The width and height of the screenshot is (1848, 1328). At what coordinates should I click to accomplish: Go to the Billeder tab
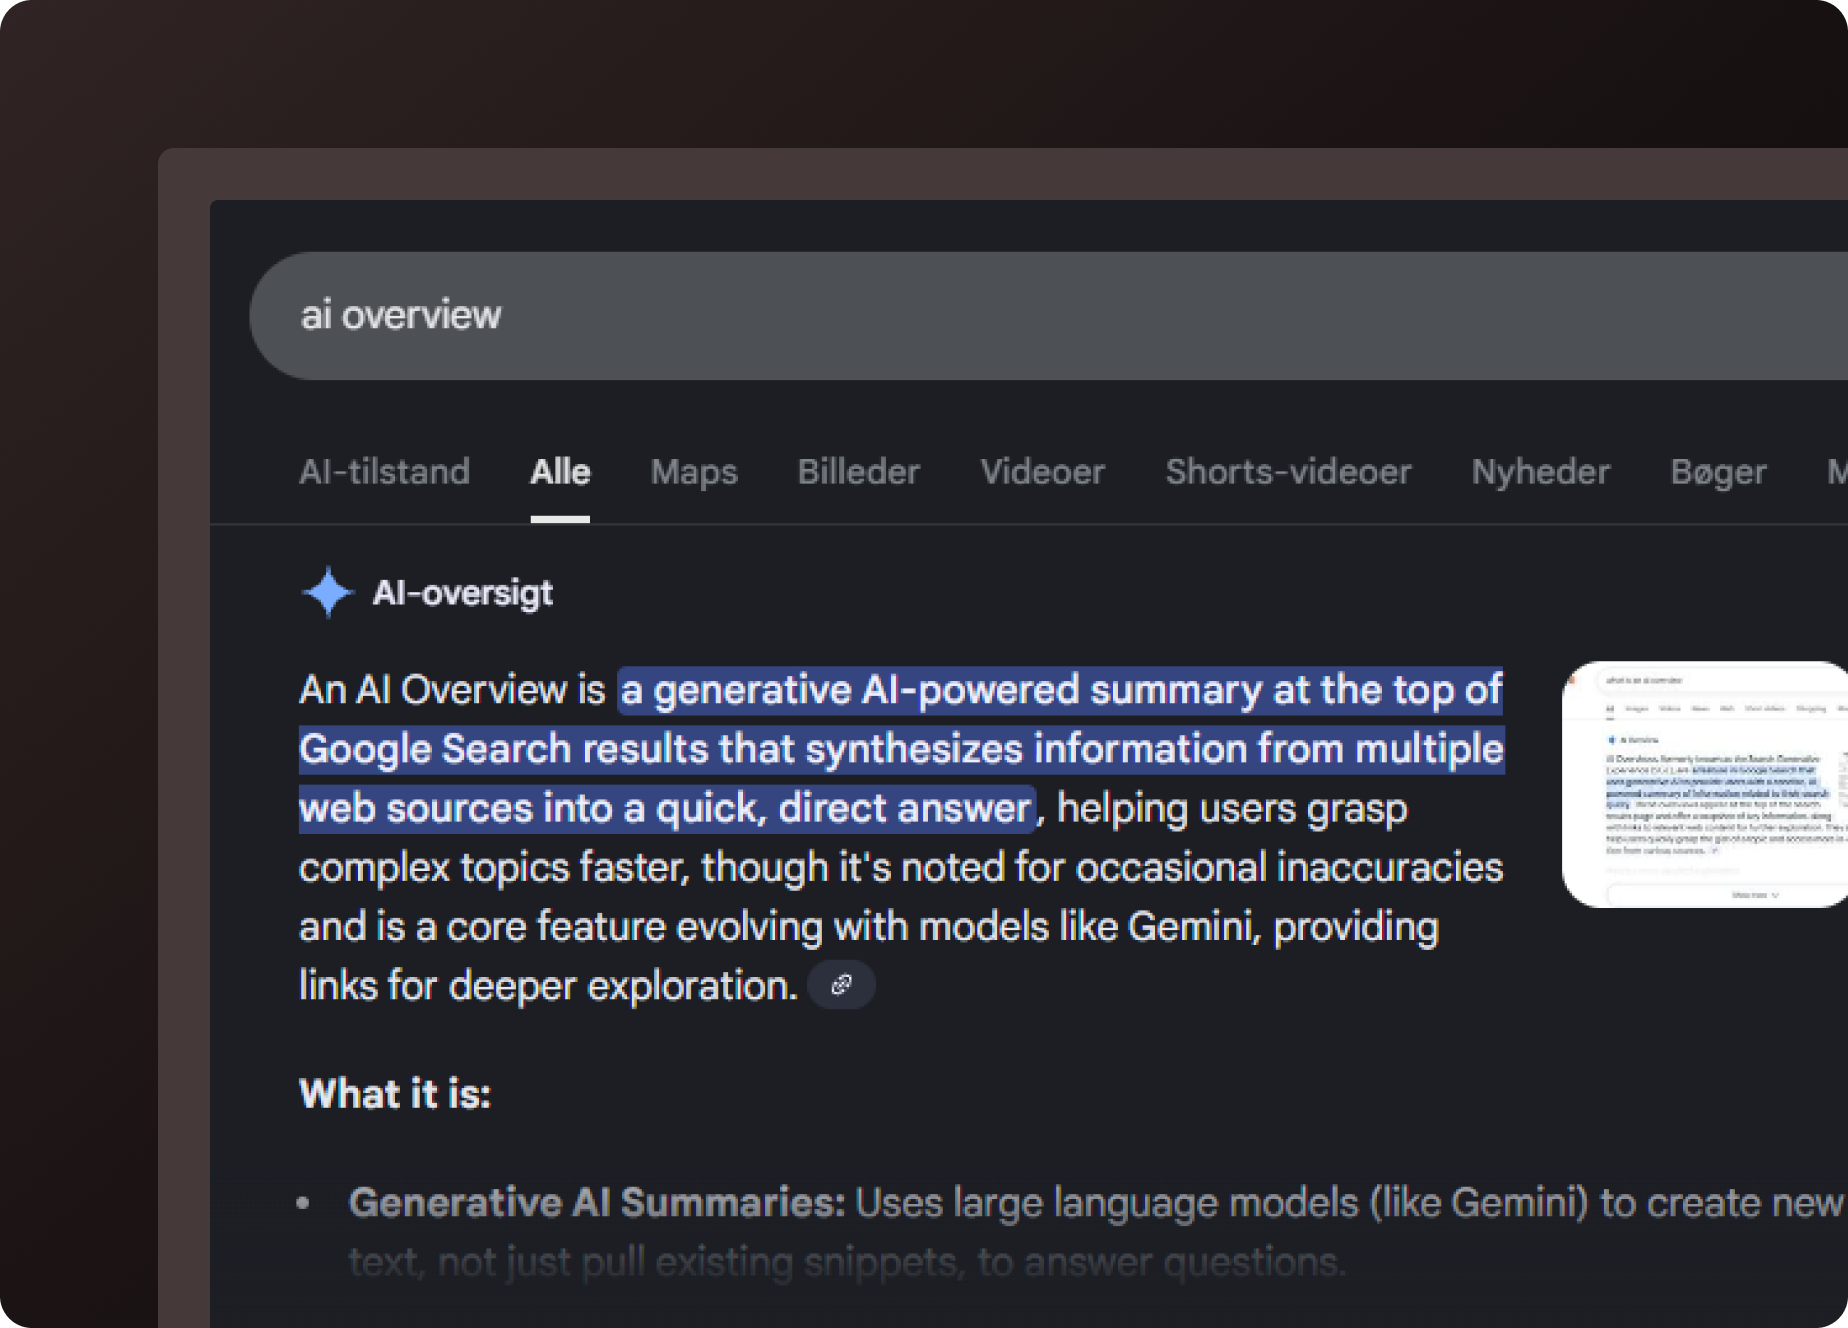pos(858,472)
